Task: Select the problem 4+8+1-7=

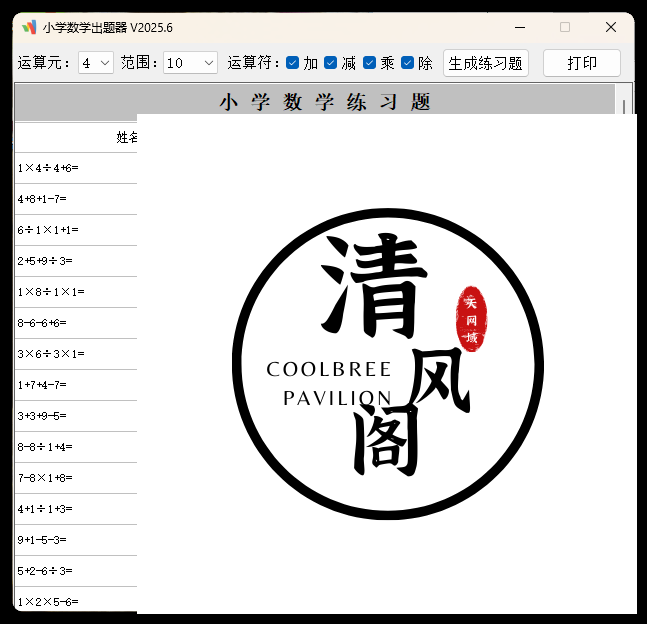Action: click(x=42, y=199)
